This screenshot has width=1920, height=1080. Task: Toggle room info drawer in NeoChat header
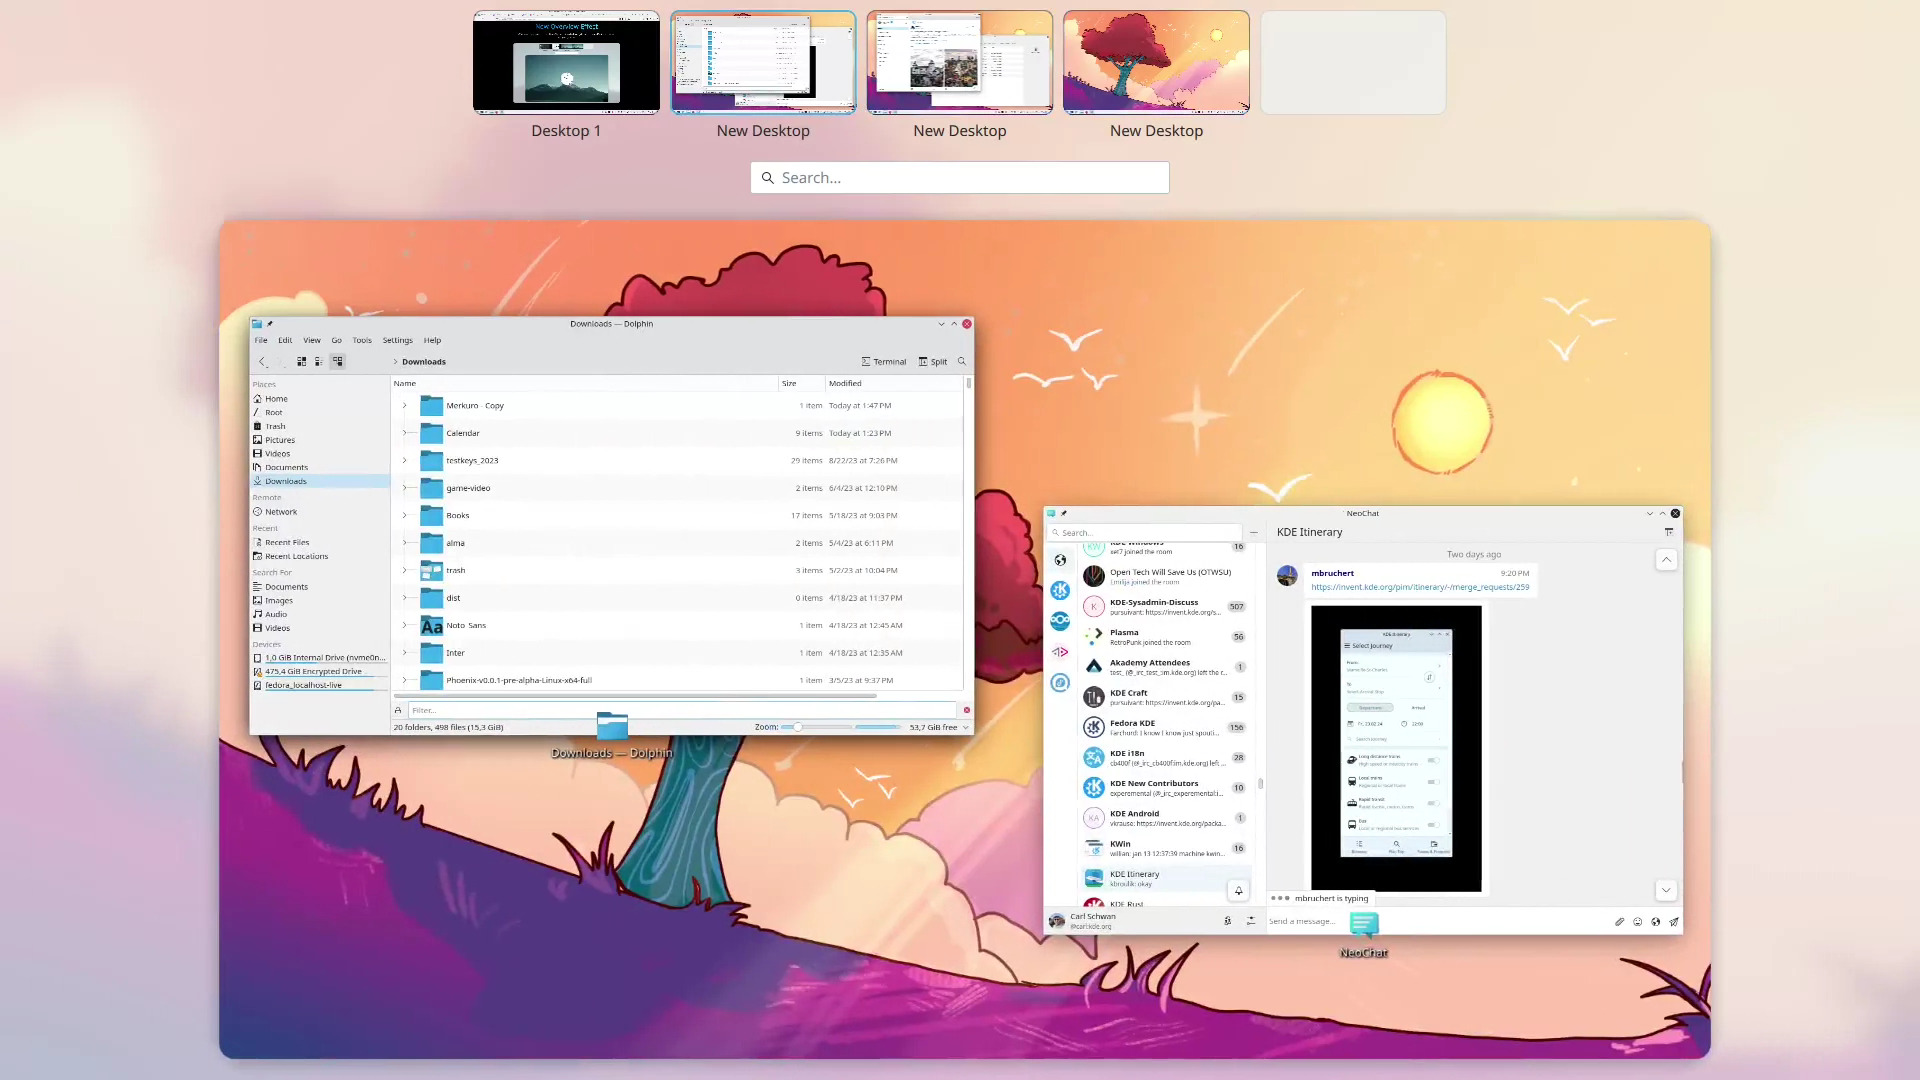[1668, 532]
